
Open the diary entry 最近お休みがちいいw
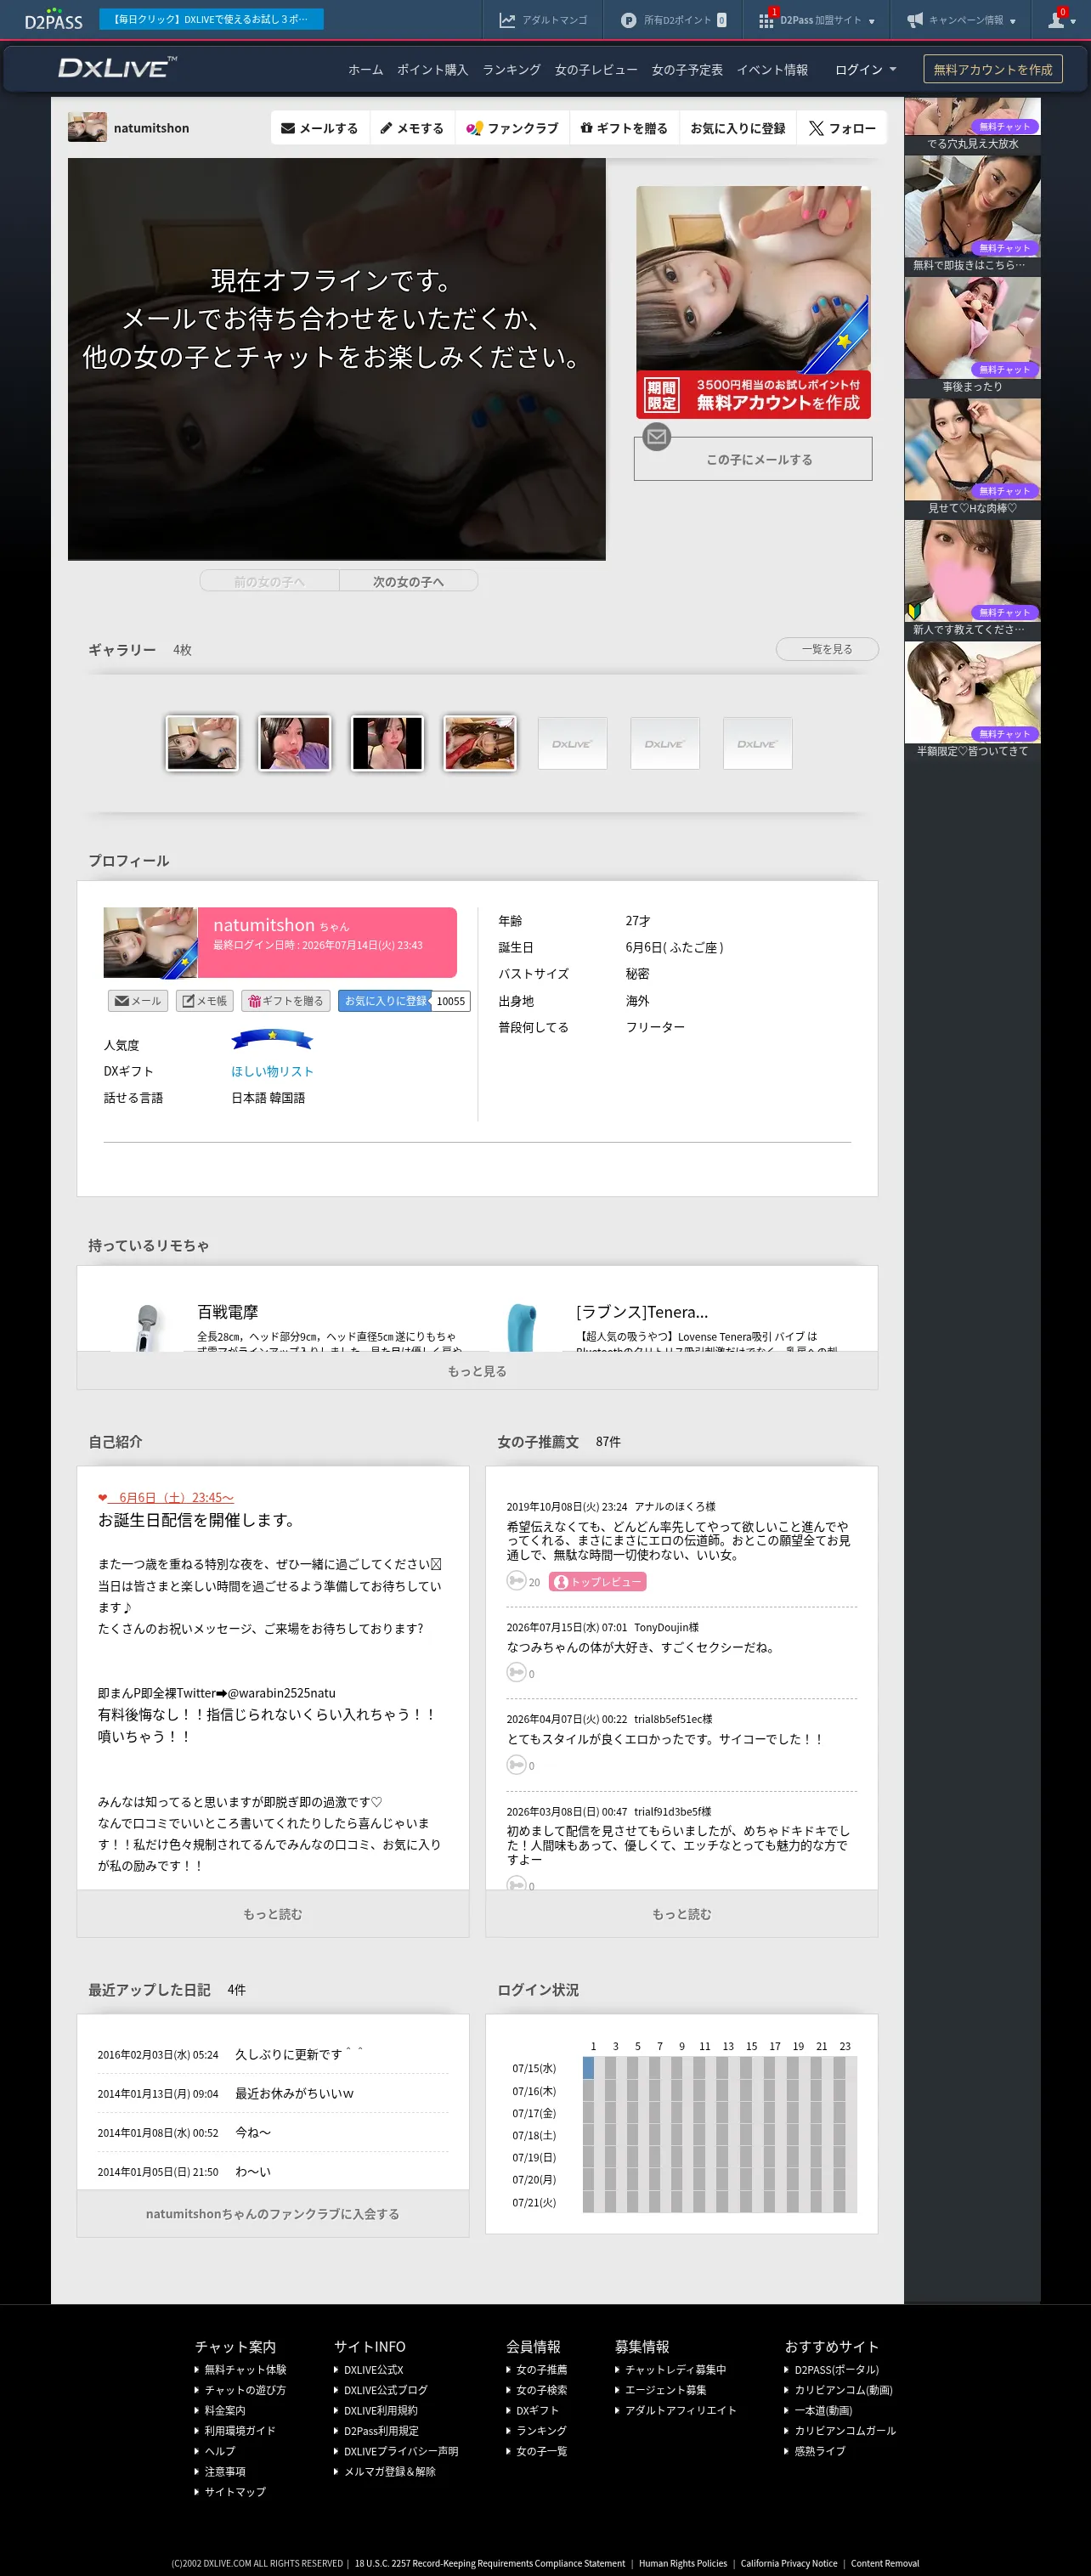(294, 2093)
